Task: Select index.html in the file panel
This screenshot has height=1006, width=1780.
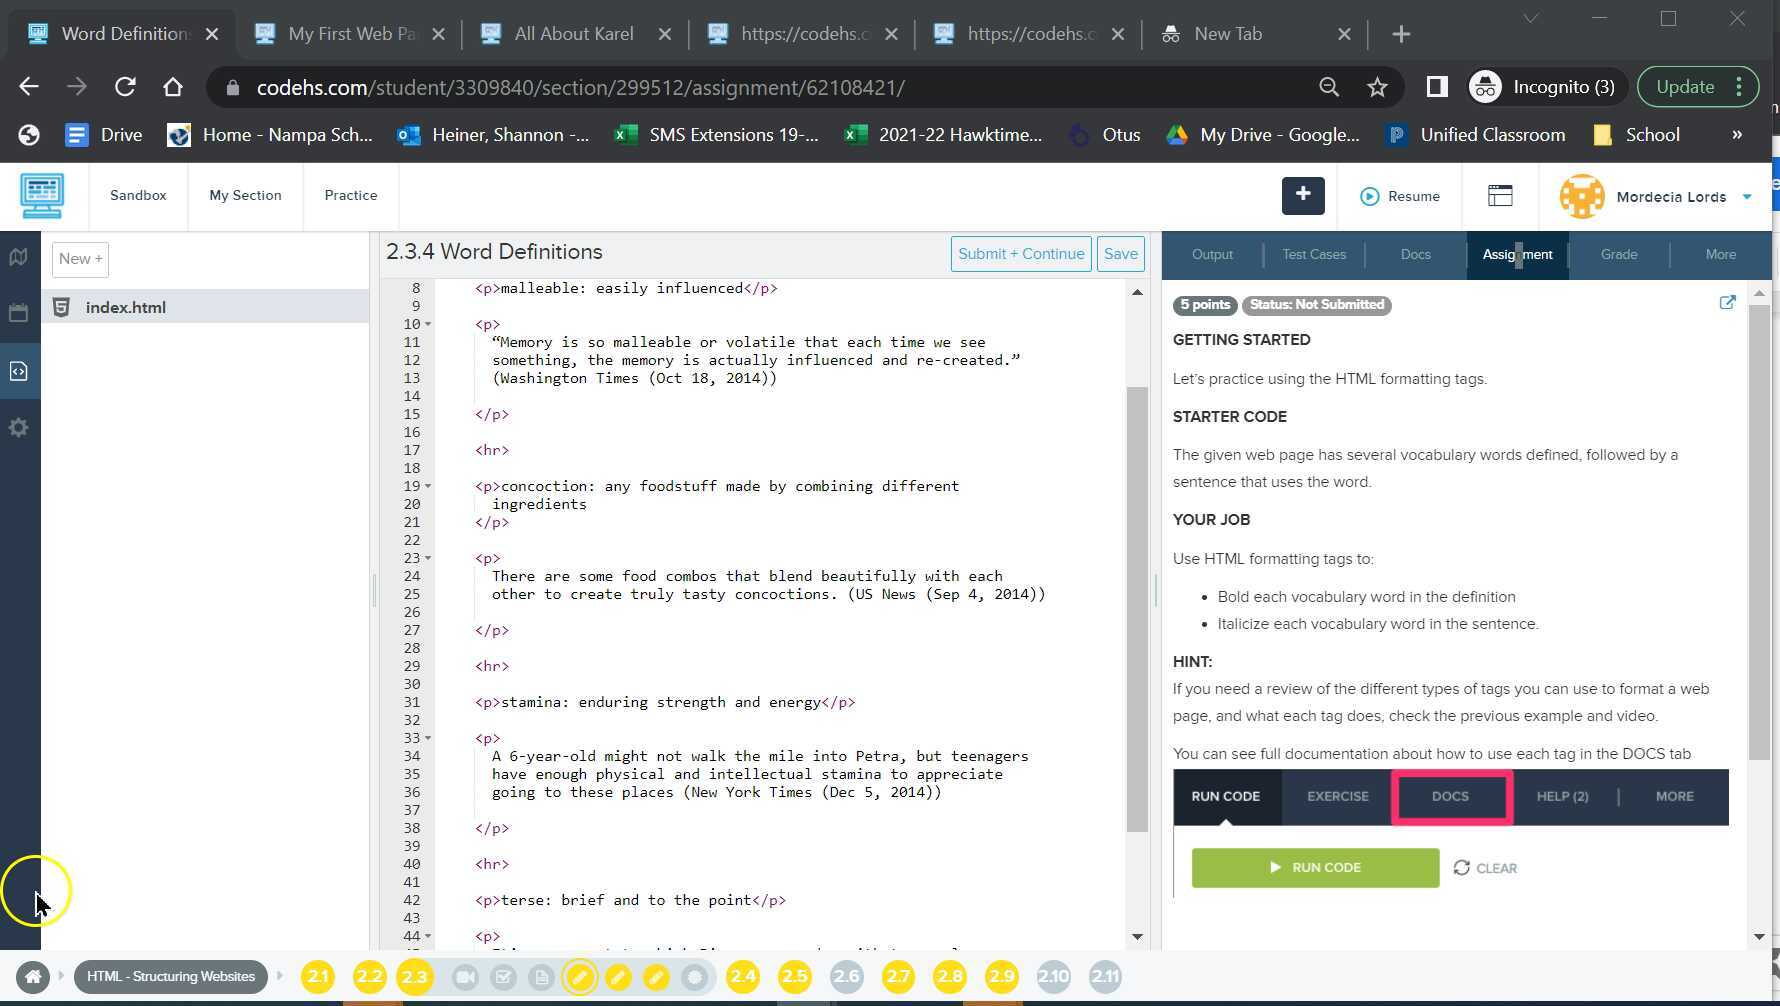Action: 126,307
